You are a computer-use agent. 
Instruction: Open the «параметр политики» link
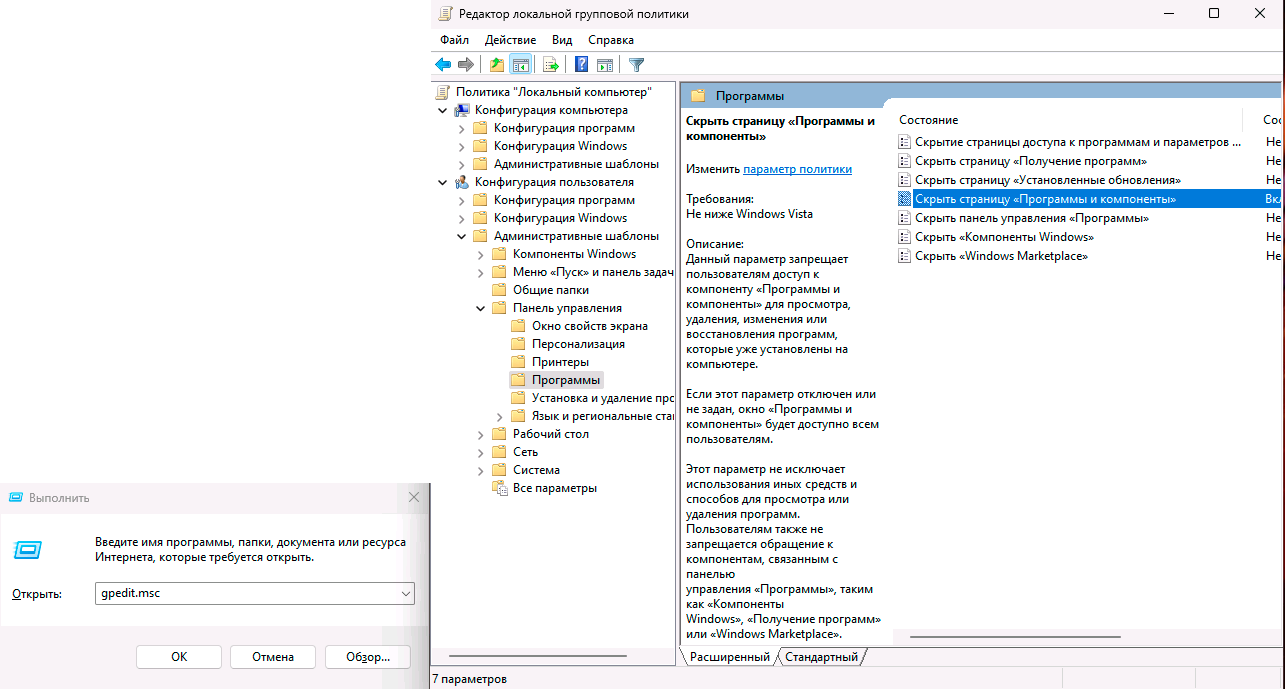coord(798,169)
